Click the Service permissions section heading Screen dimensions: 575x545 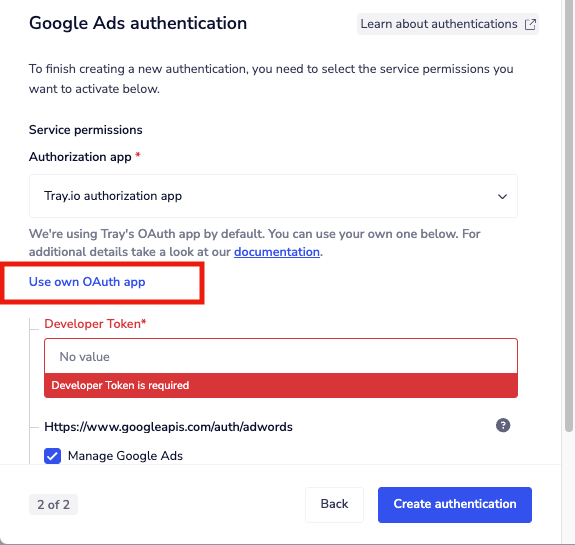(85, 130)
